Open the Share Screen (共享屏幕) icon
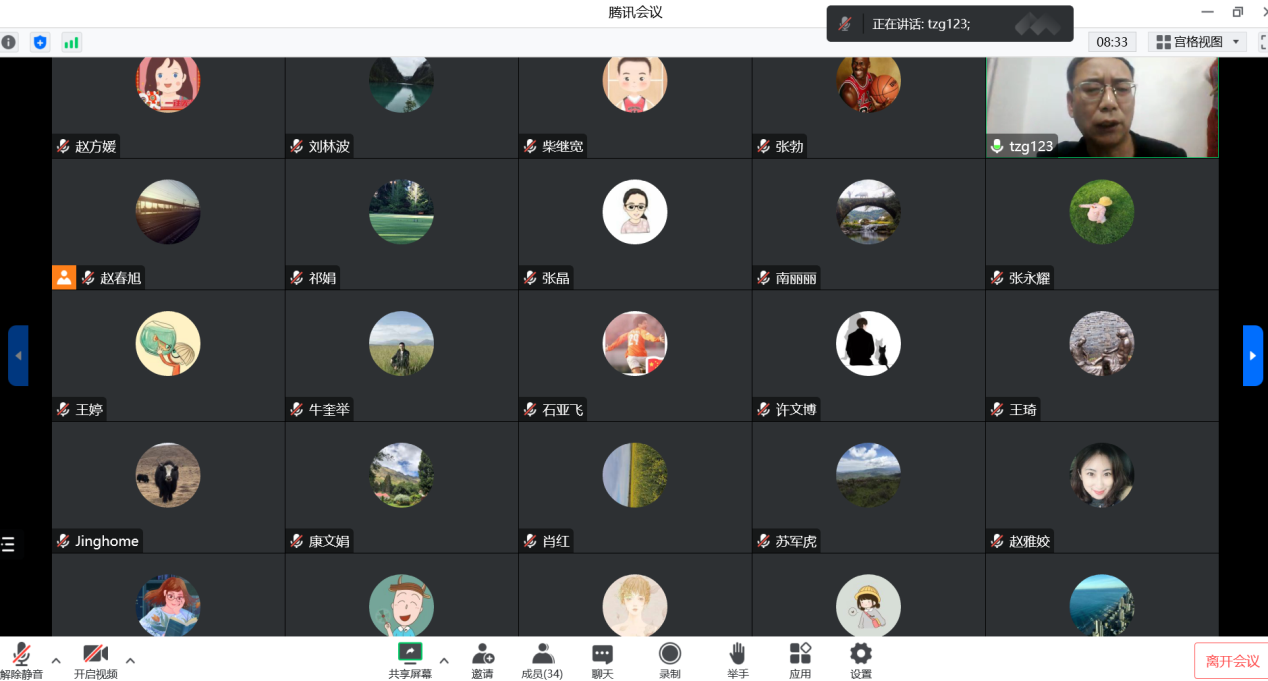The width and height of the screenshot is (1268, 681). (x=410, y=653)
